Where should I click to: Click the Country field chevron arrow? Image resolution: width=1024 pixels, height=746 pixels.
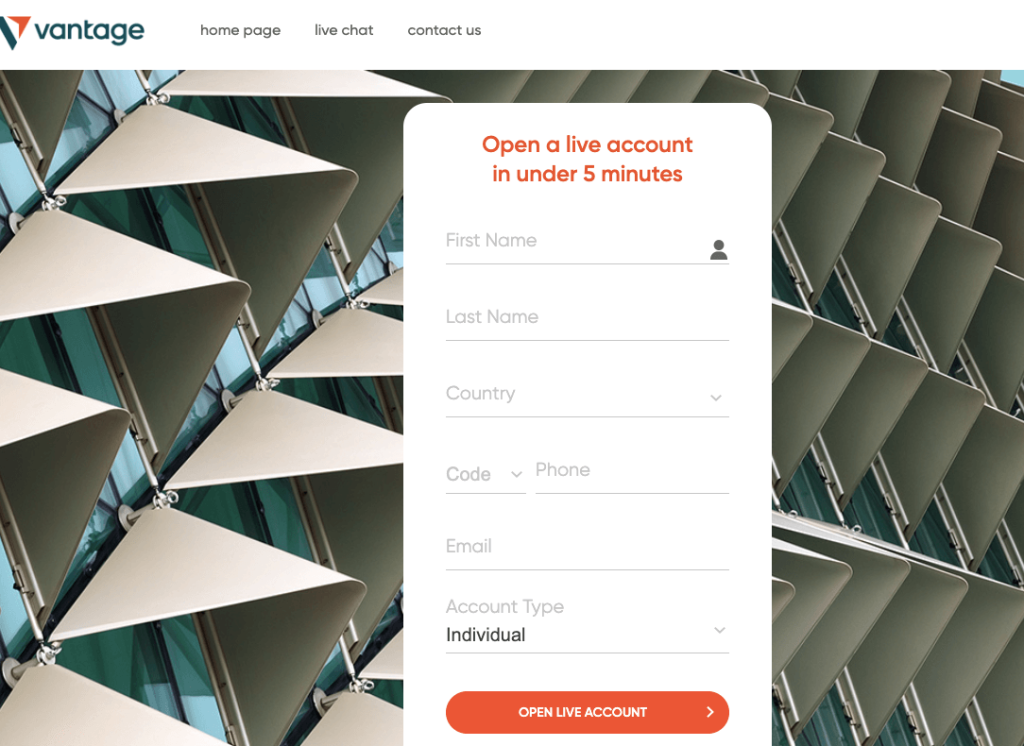(x=716, y=397)
